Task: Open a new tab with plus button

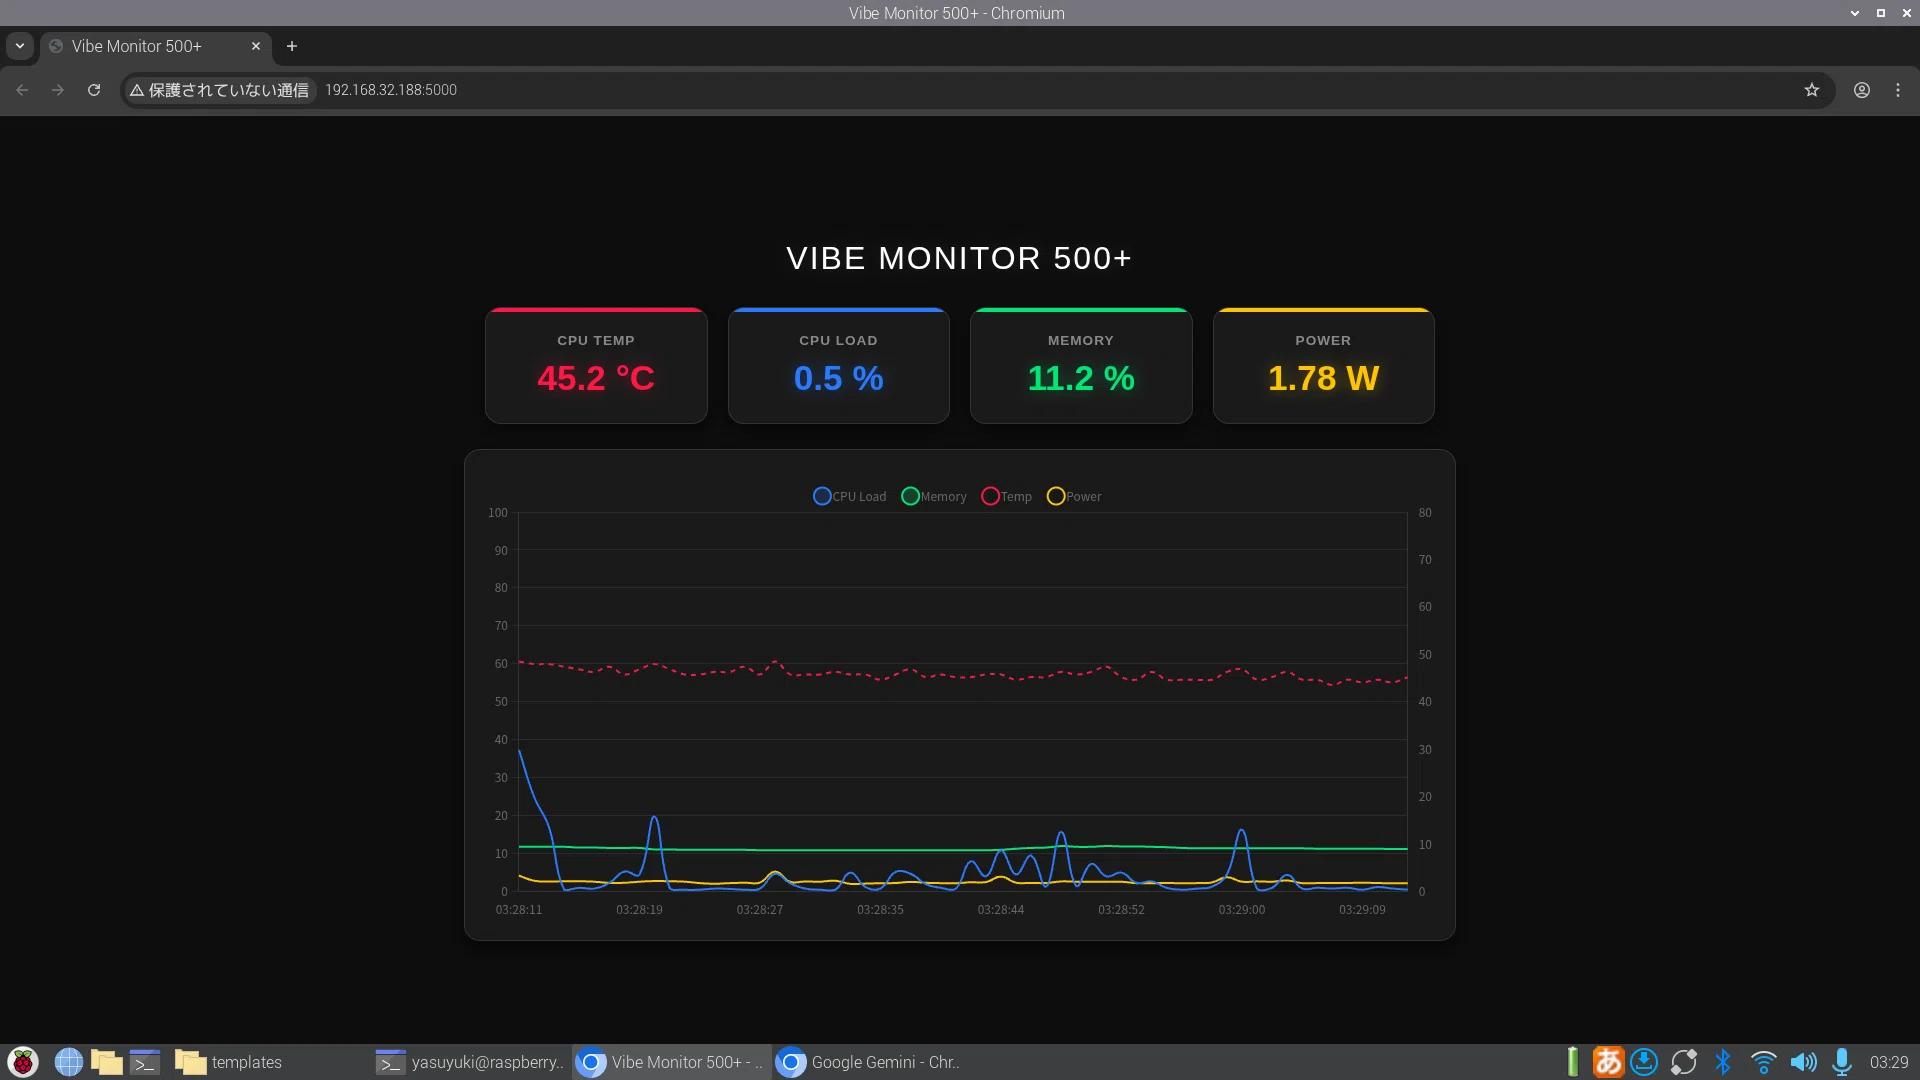Action: pyautogui.click(x=292, y=46)
